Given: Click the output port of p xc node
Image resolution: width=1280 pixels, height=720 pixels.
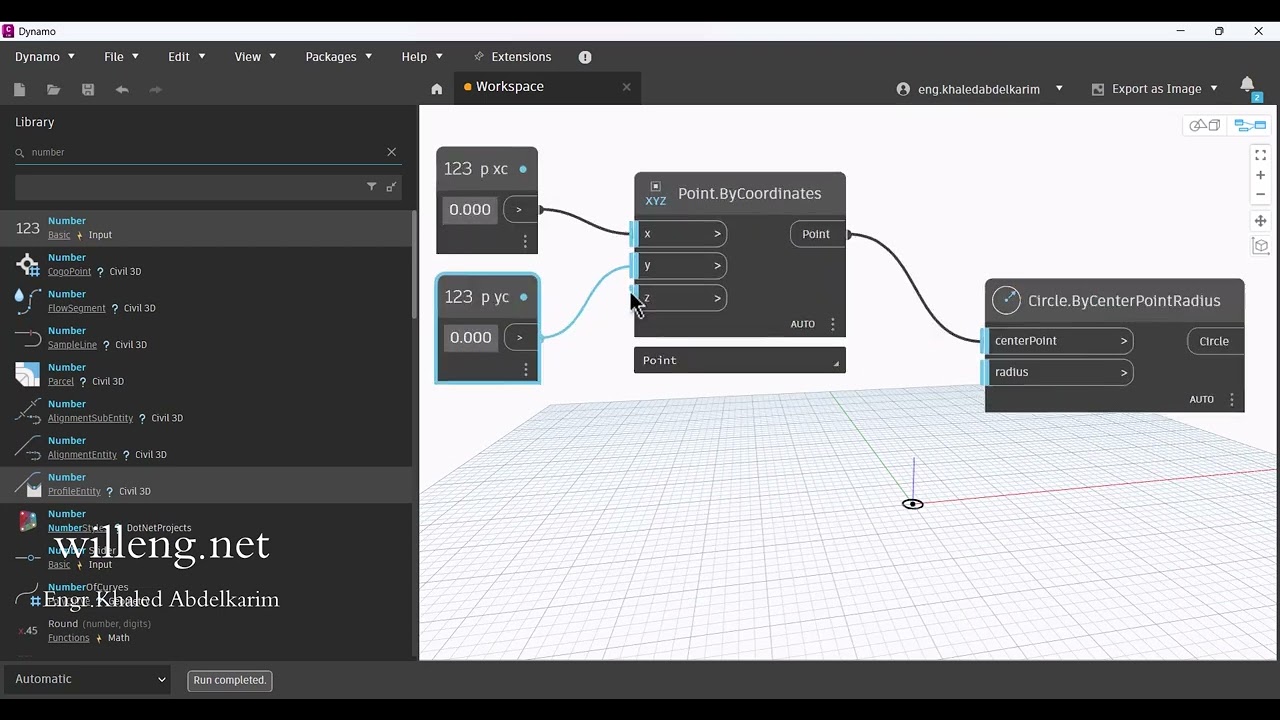Looking at the screenshot, I should coord(519,210).
